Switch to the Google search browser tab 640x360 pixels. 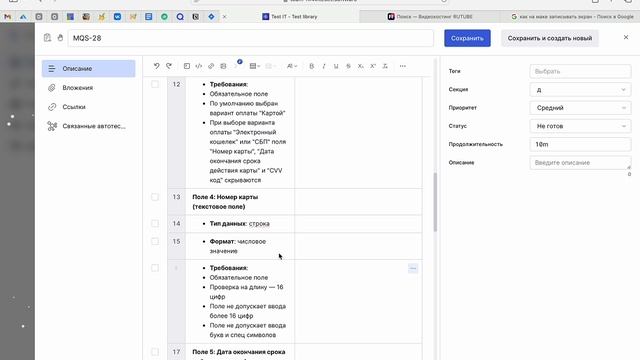pyautogui.click(x=571, y=17)
